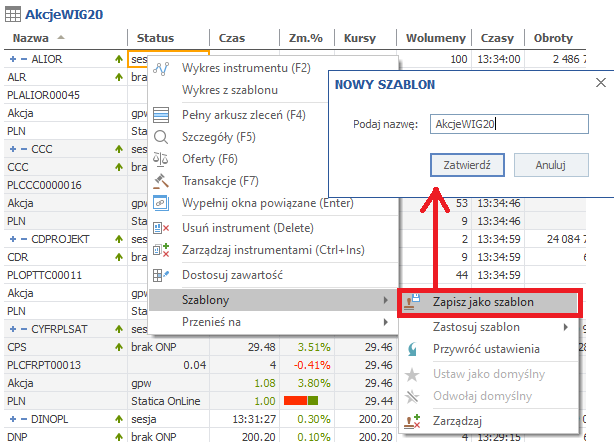
Task: Click the Wolumeny column header
Action: click(436, 38)
